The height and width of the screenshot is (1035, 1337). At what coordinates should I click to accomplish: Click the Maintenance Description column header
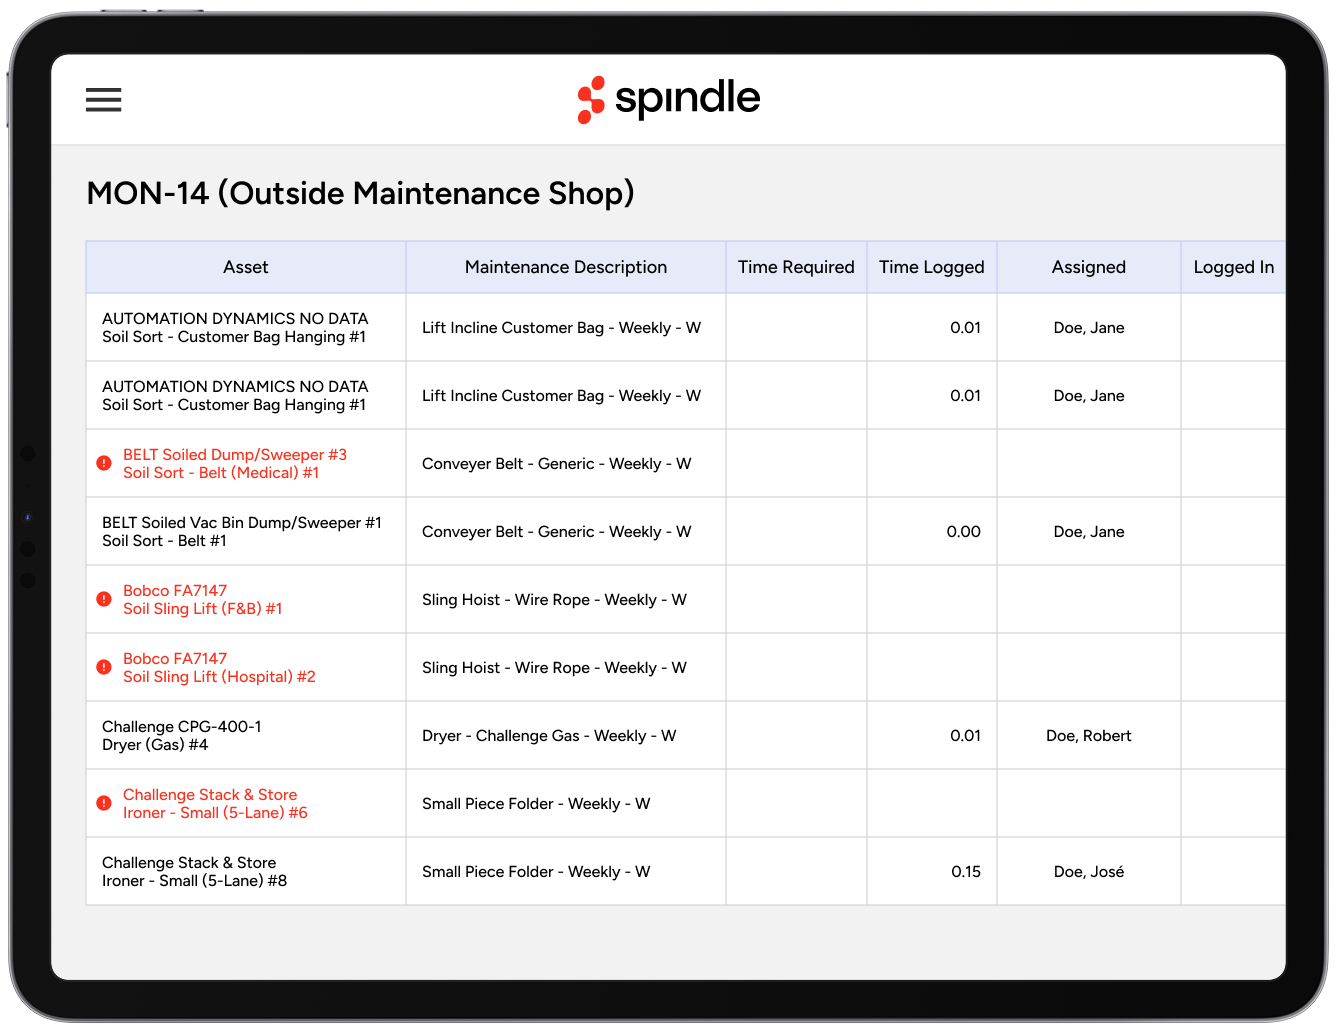565,267
